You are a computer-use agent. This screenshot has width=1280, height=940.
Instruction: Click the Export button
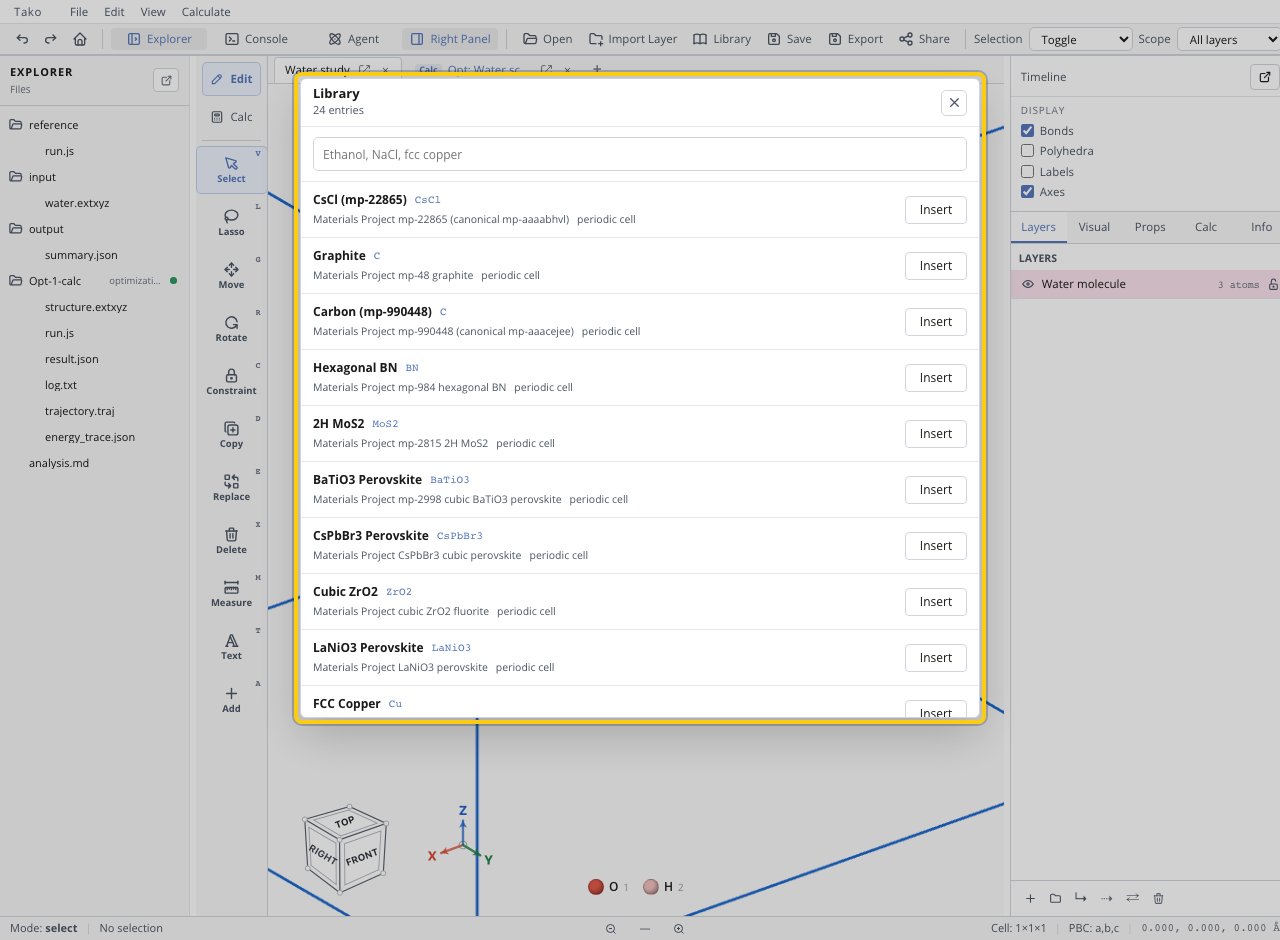point(856,39)
